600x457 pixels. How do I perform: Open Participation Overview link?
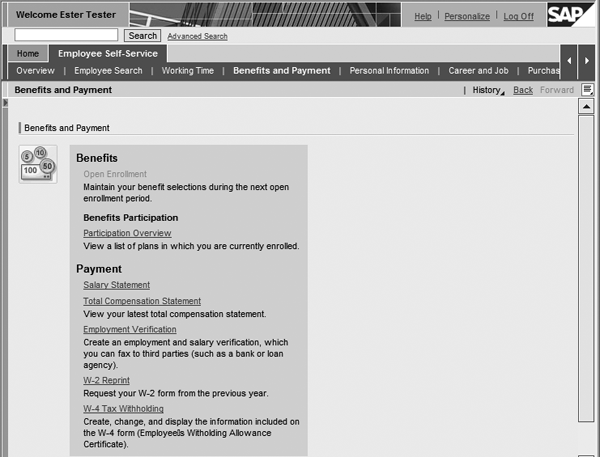(x=127, y=233)
